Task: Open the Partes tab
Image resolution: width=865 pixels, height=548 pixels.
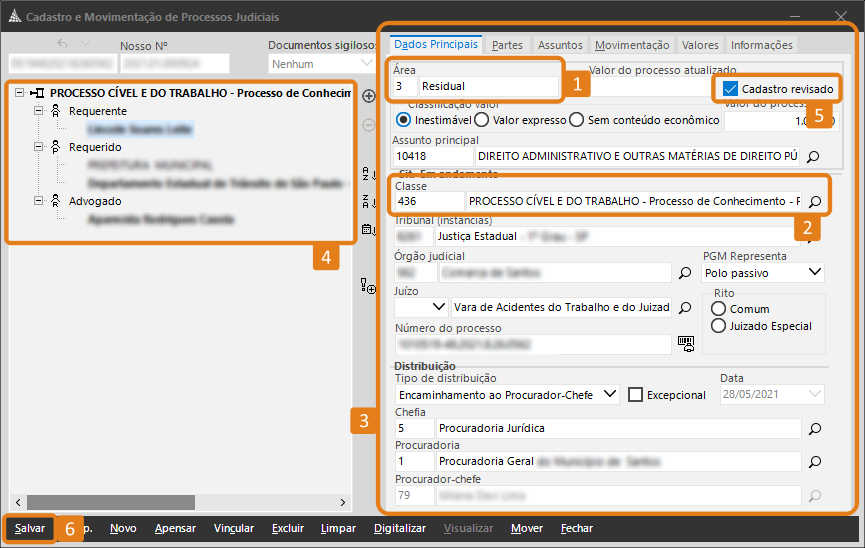Action: click(x=507, y=45)
